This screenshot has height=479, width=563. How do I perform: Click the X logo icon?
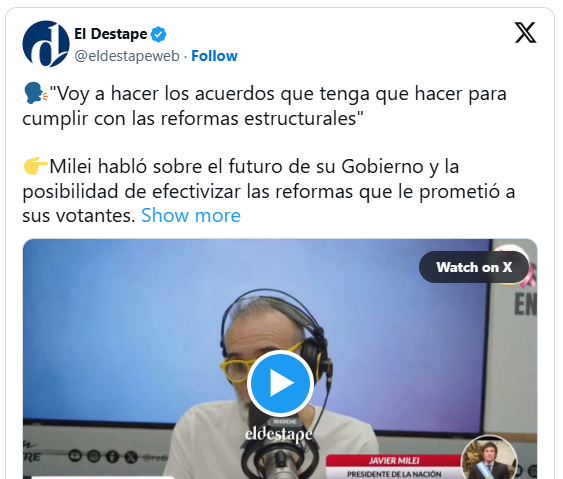coord(525,33)
